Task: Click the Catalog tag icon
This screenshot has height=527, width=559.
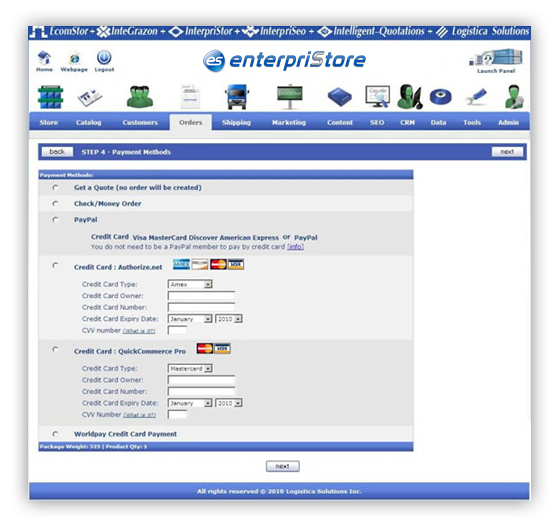Action: click(90, 97)
